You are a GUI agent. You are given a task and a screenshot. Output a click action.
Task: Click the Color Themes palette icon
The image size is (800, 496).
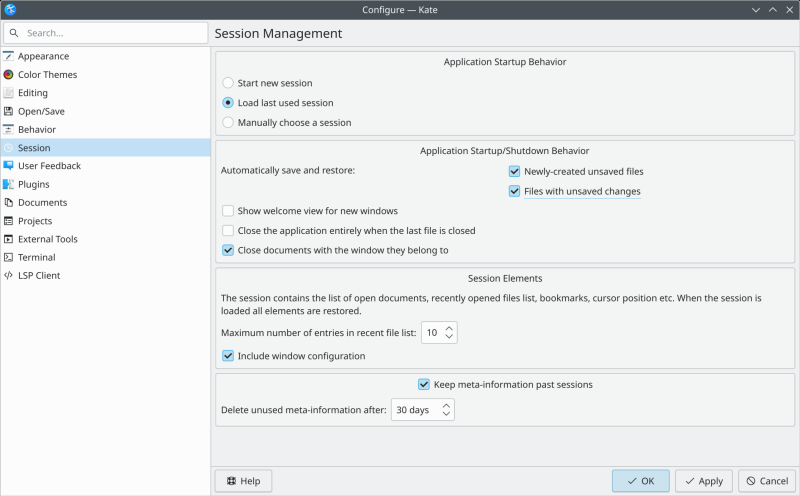(9, 74)
